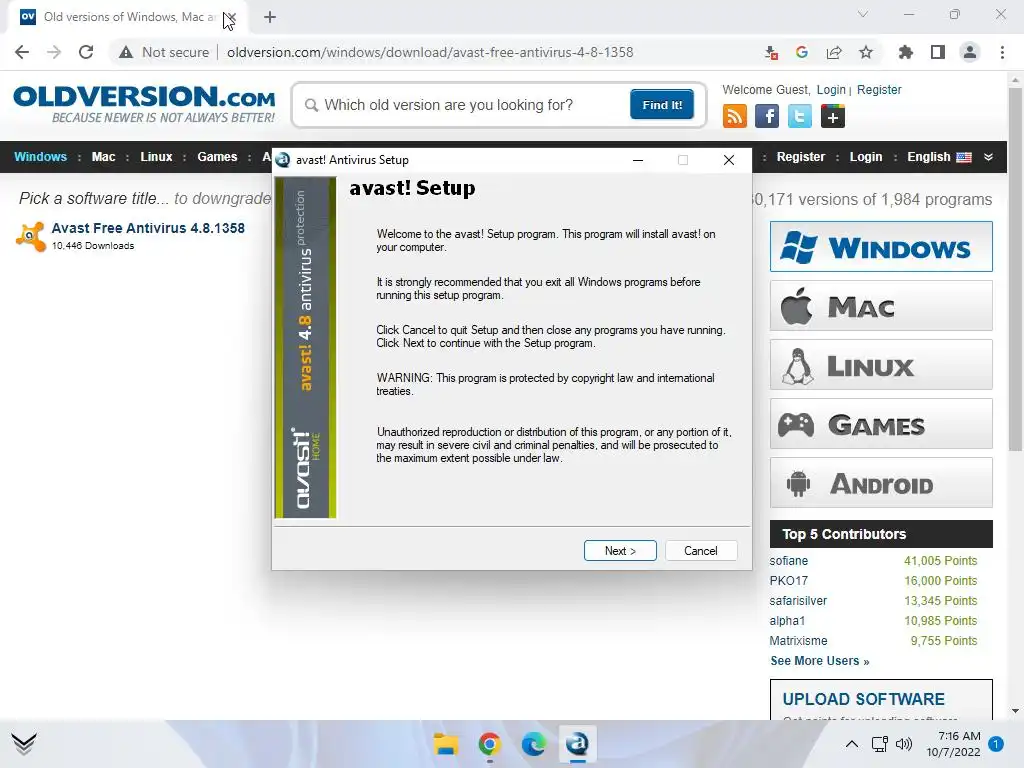
Task: Open contributor Matrixisme profile
Action: coord(798,641)
